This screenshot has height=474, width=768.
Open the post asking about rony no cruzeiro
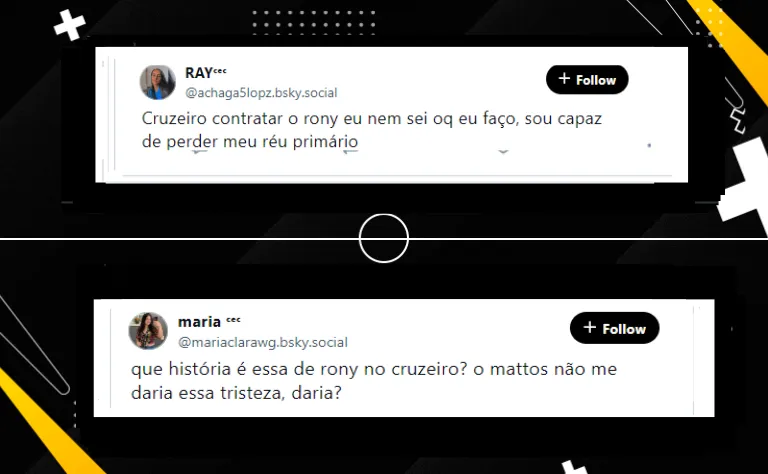(x=373, y=380)
